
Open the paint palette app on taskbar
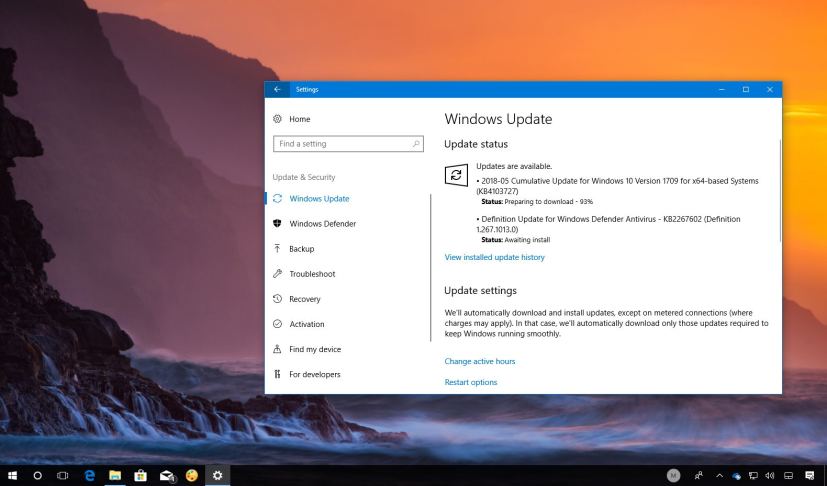point(192,475)
